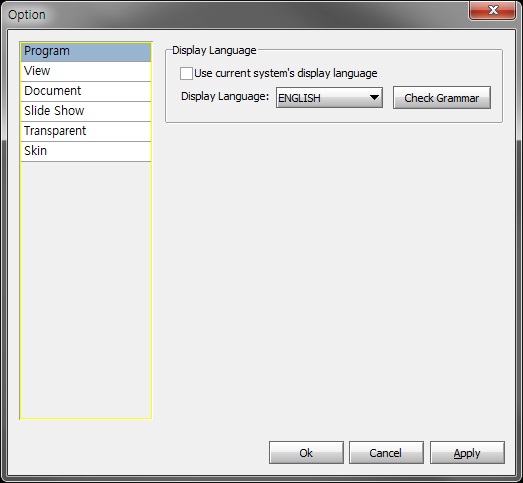
Task: Click the 'Use current system's display language' label text
Action: point(286,73)
